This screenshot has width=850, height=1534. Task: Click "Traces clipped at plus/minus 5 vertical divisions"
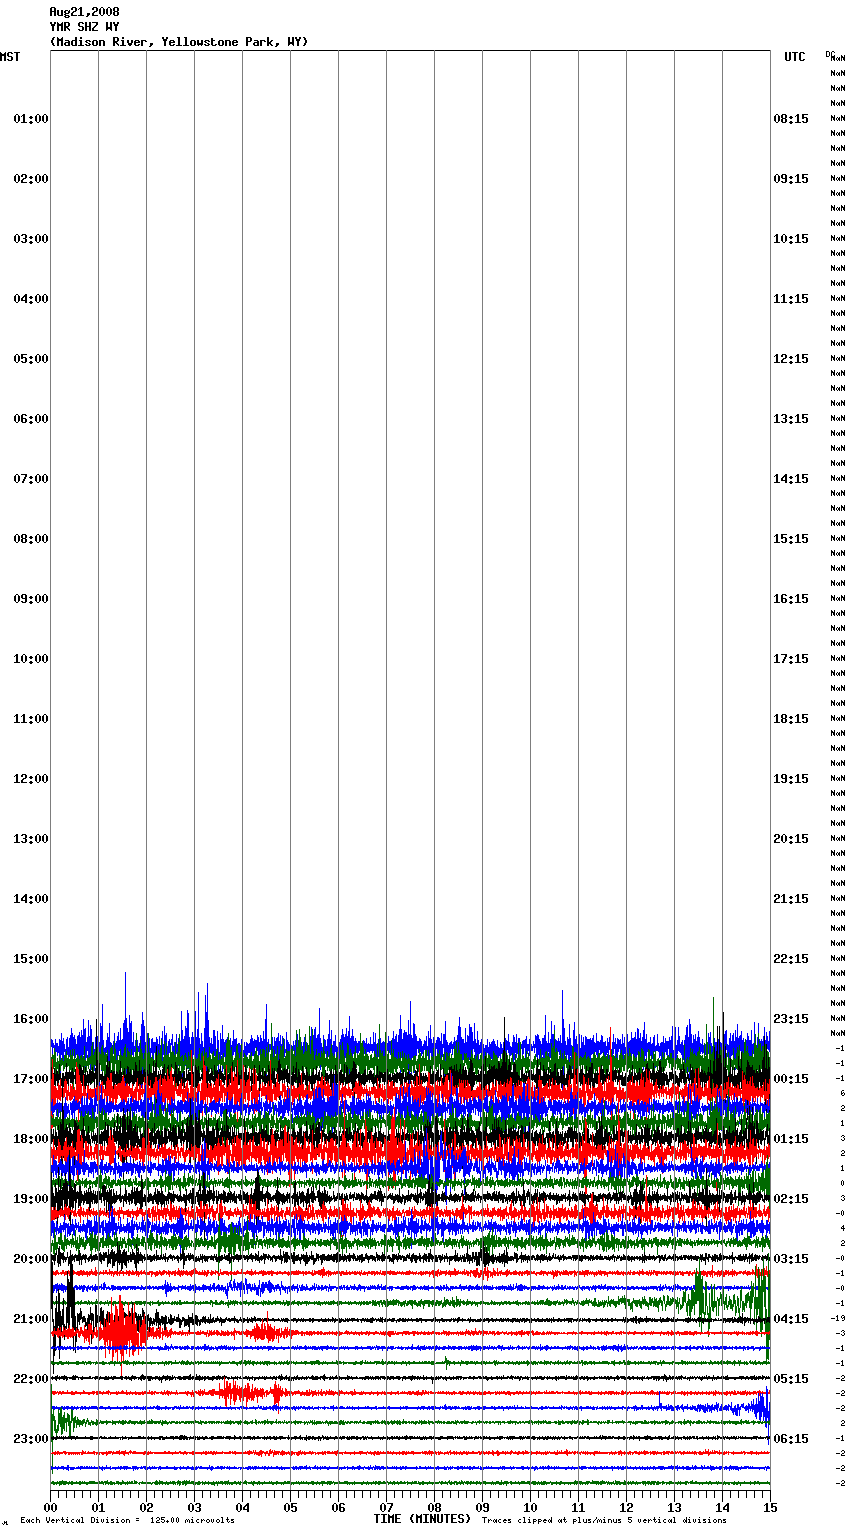[x=604, y=1521]
